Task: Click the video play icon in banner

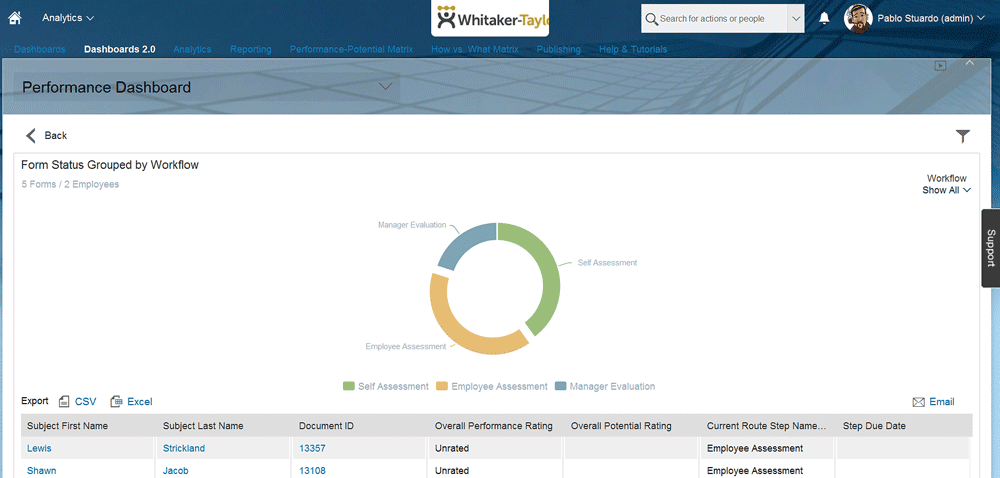Action: pyautogui.click(x=940, y=66)
